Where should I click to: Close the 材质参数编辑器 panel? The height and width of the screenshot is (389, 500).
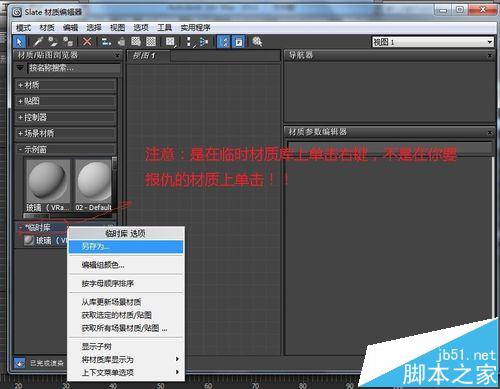coord(490,132)
